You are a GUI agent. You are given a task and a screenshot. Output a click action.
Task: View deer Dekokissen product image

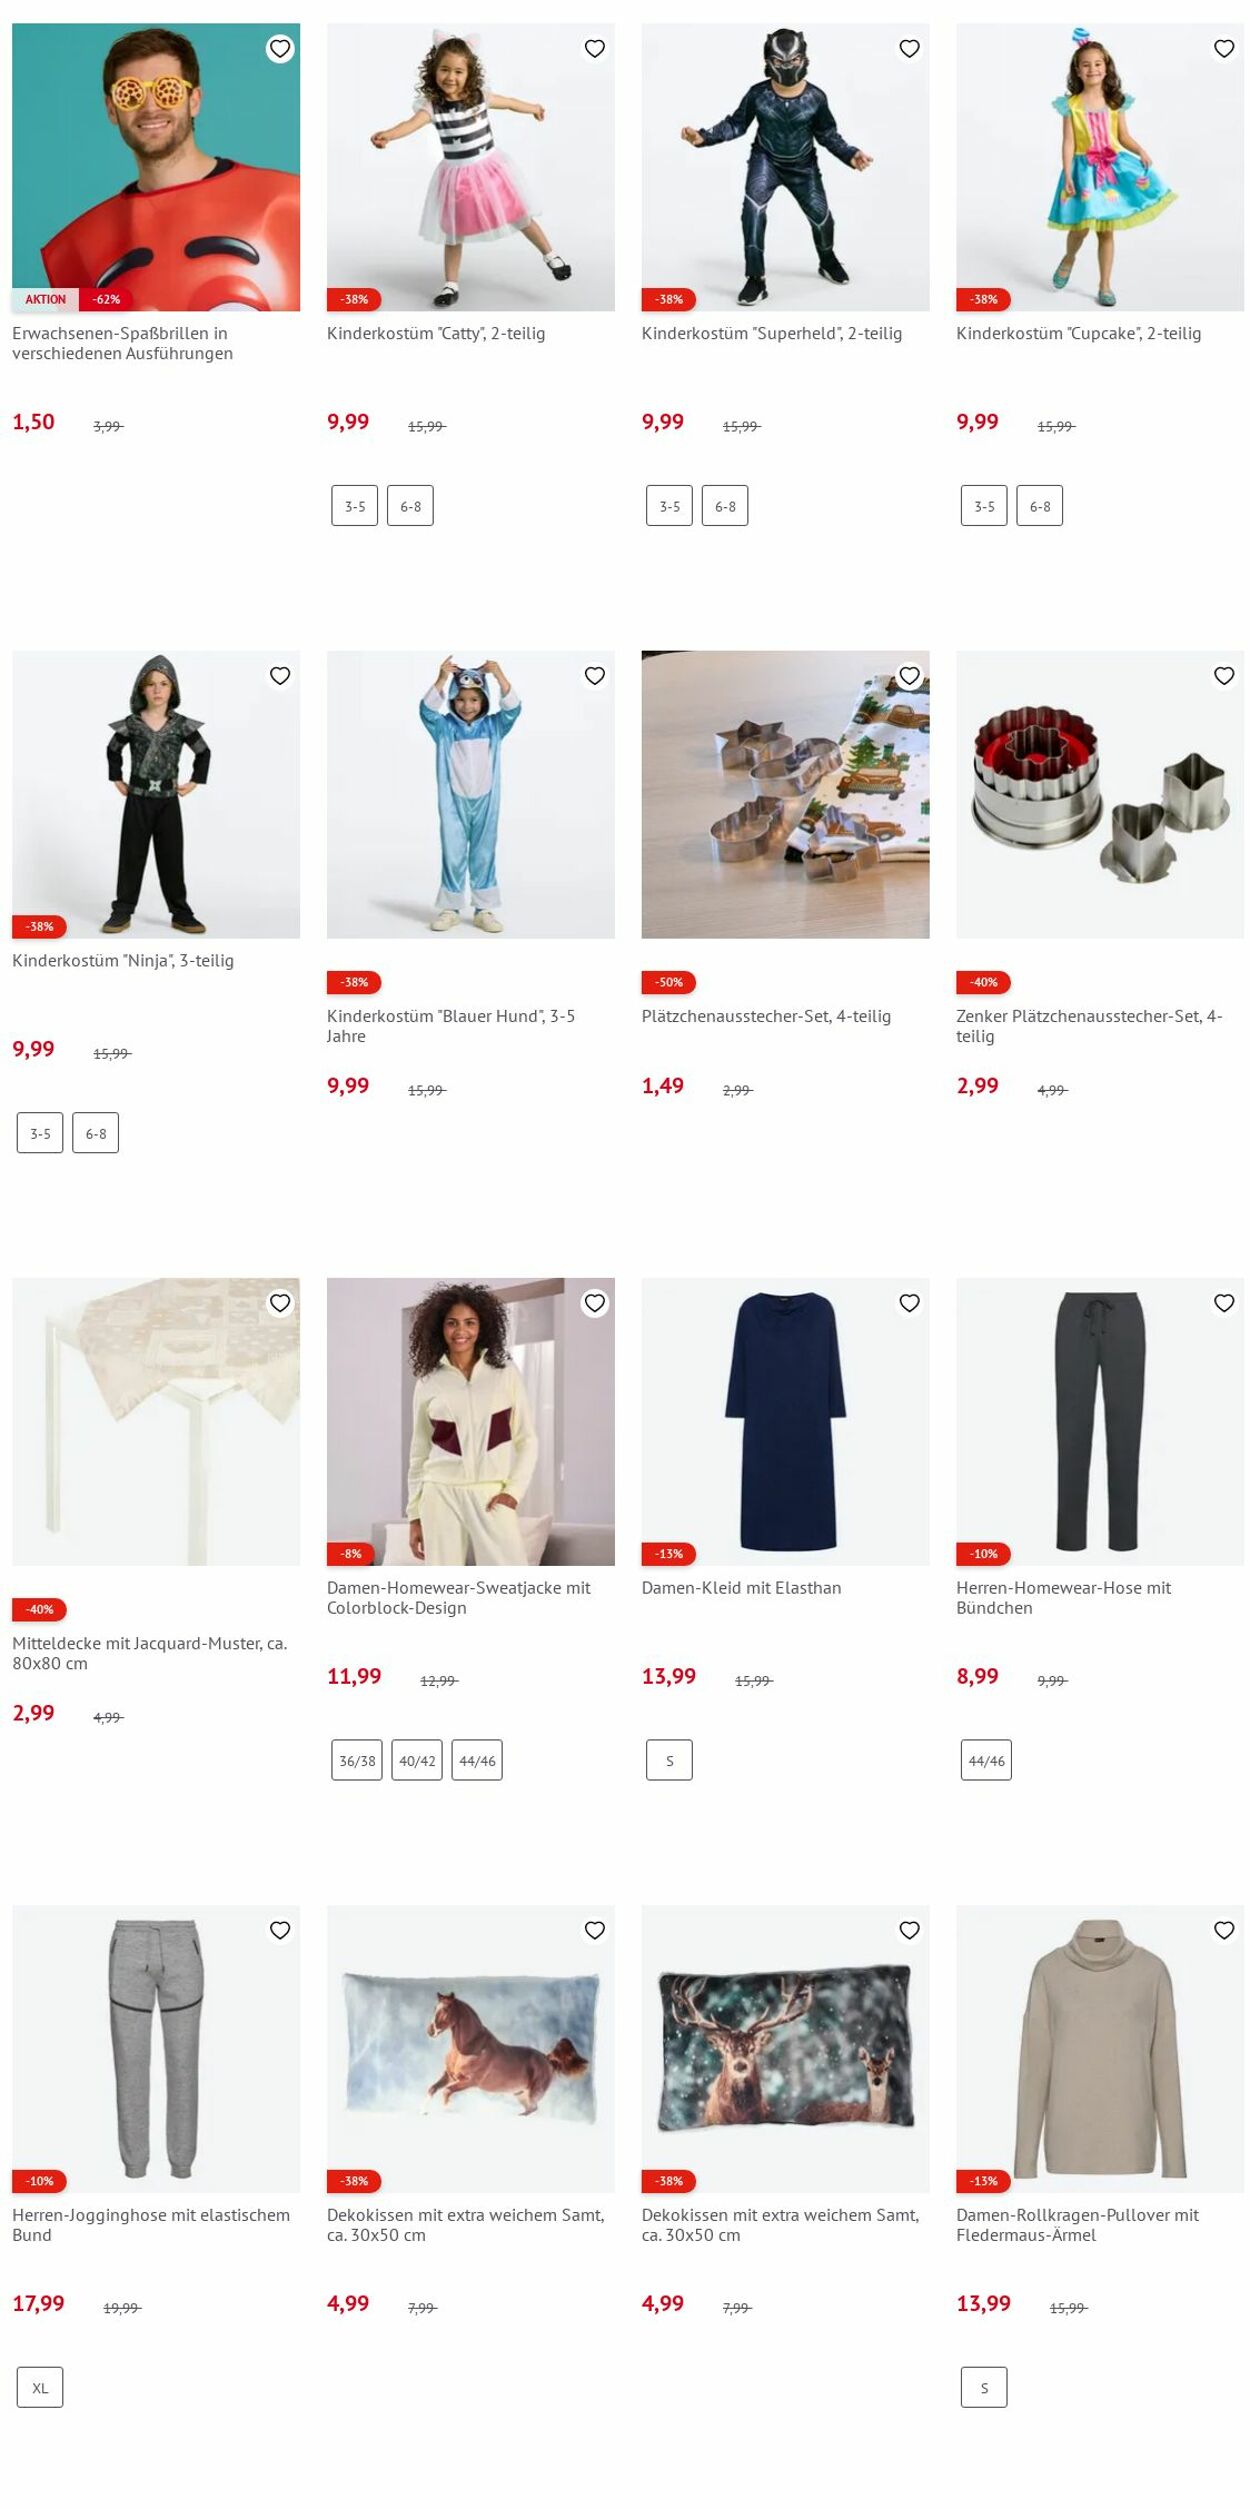(x=785, y=2049)
